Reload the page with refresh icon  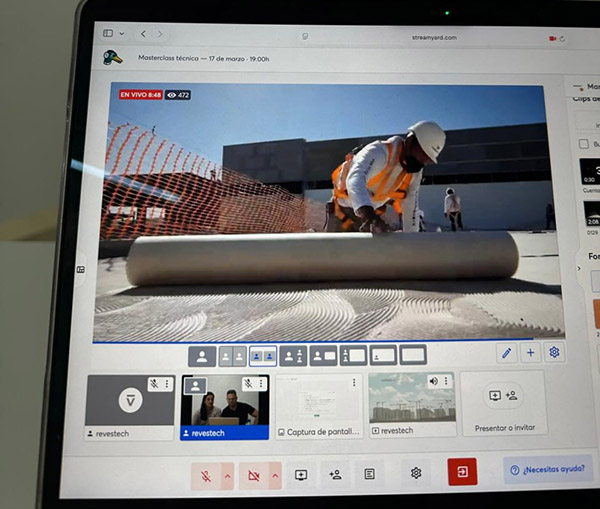coord(562,39)
